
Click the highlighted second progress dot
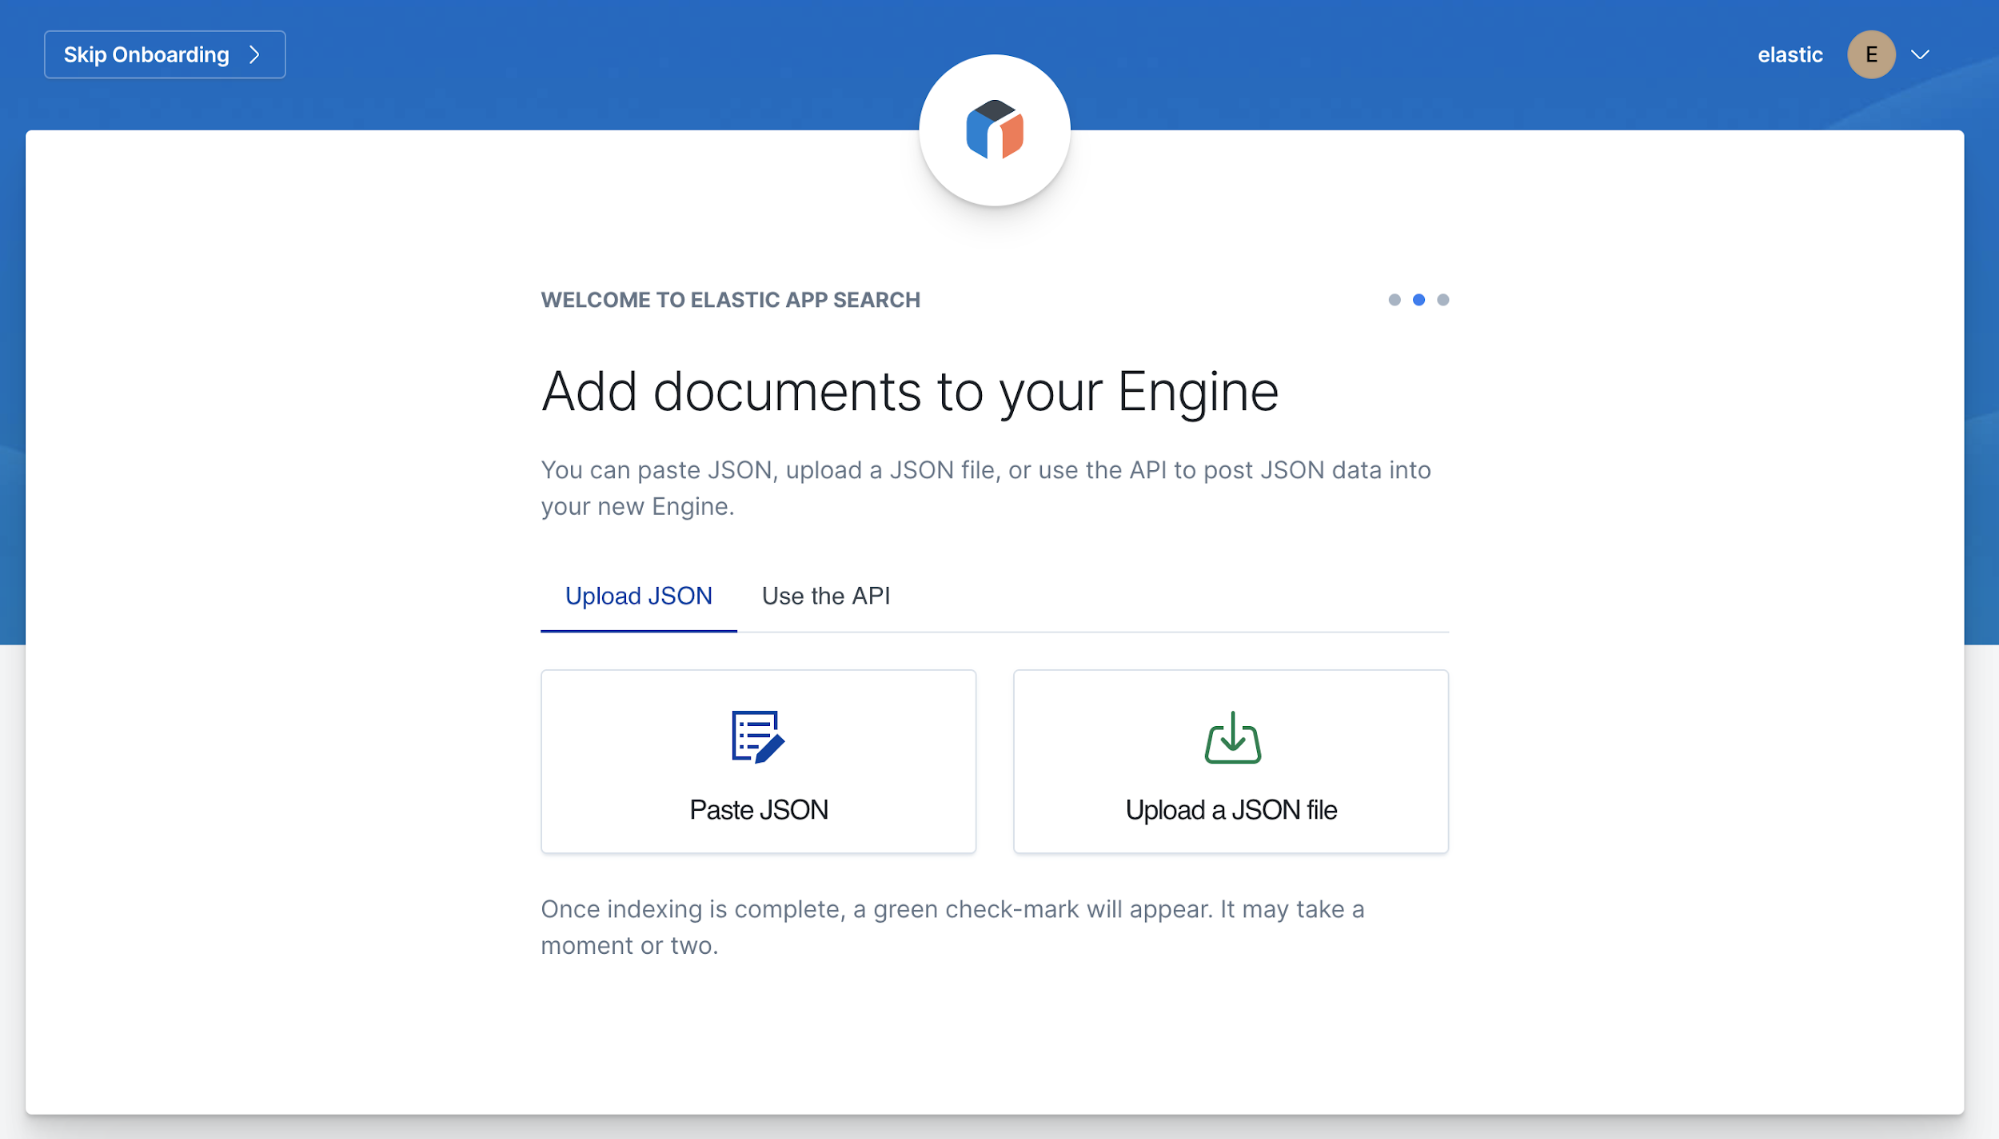1418,299
